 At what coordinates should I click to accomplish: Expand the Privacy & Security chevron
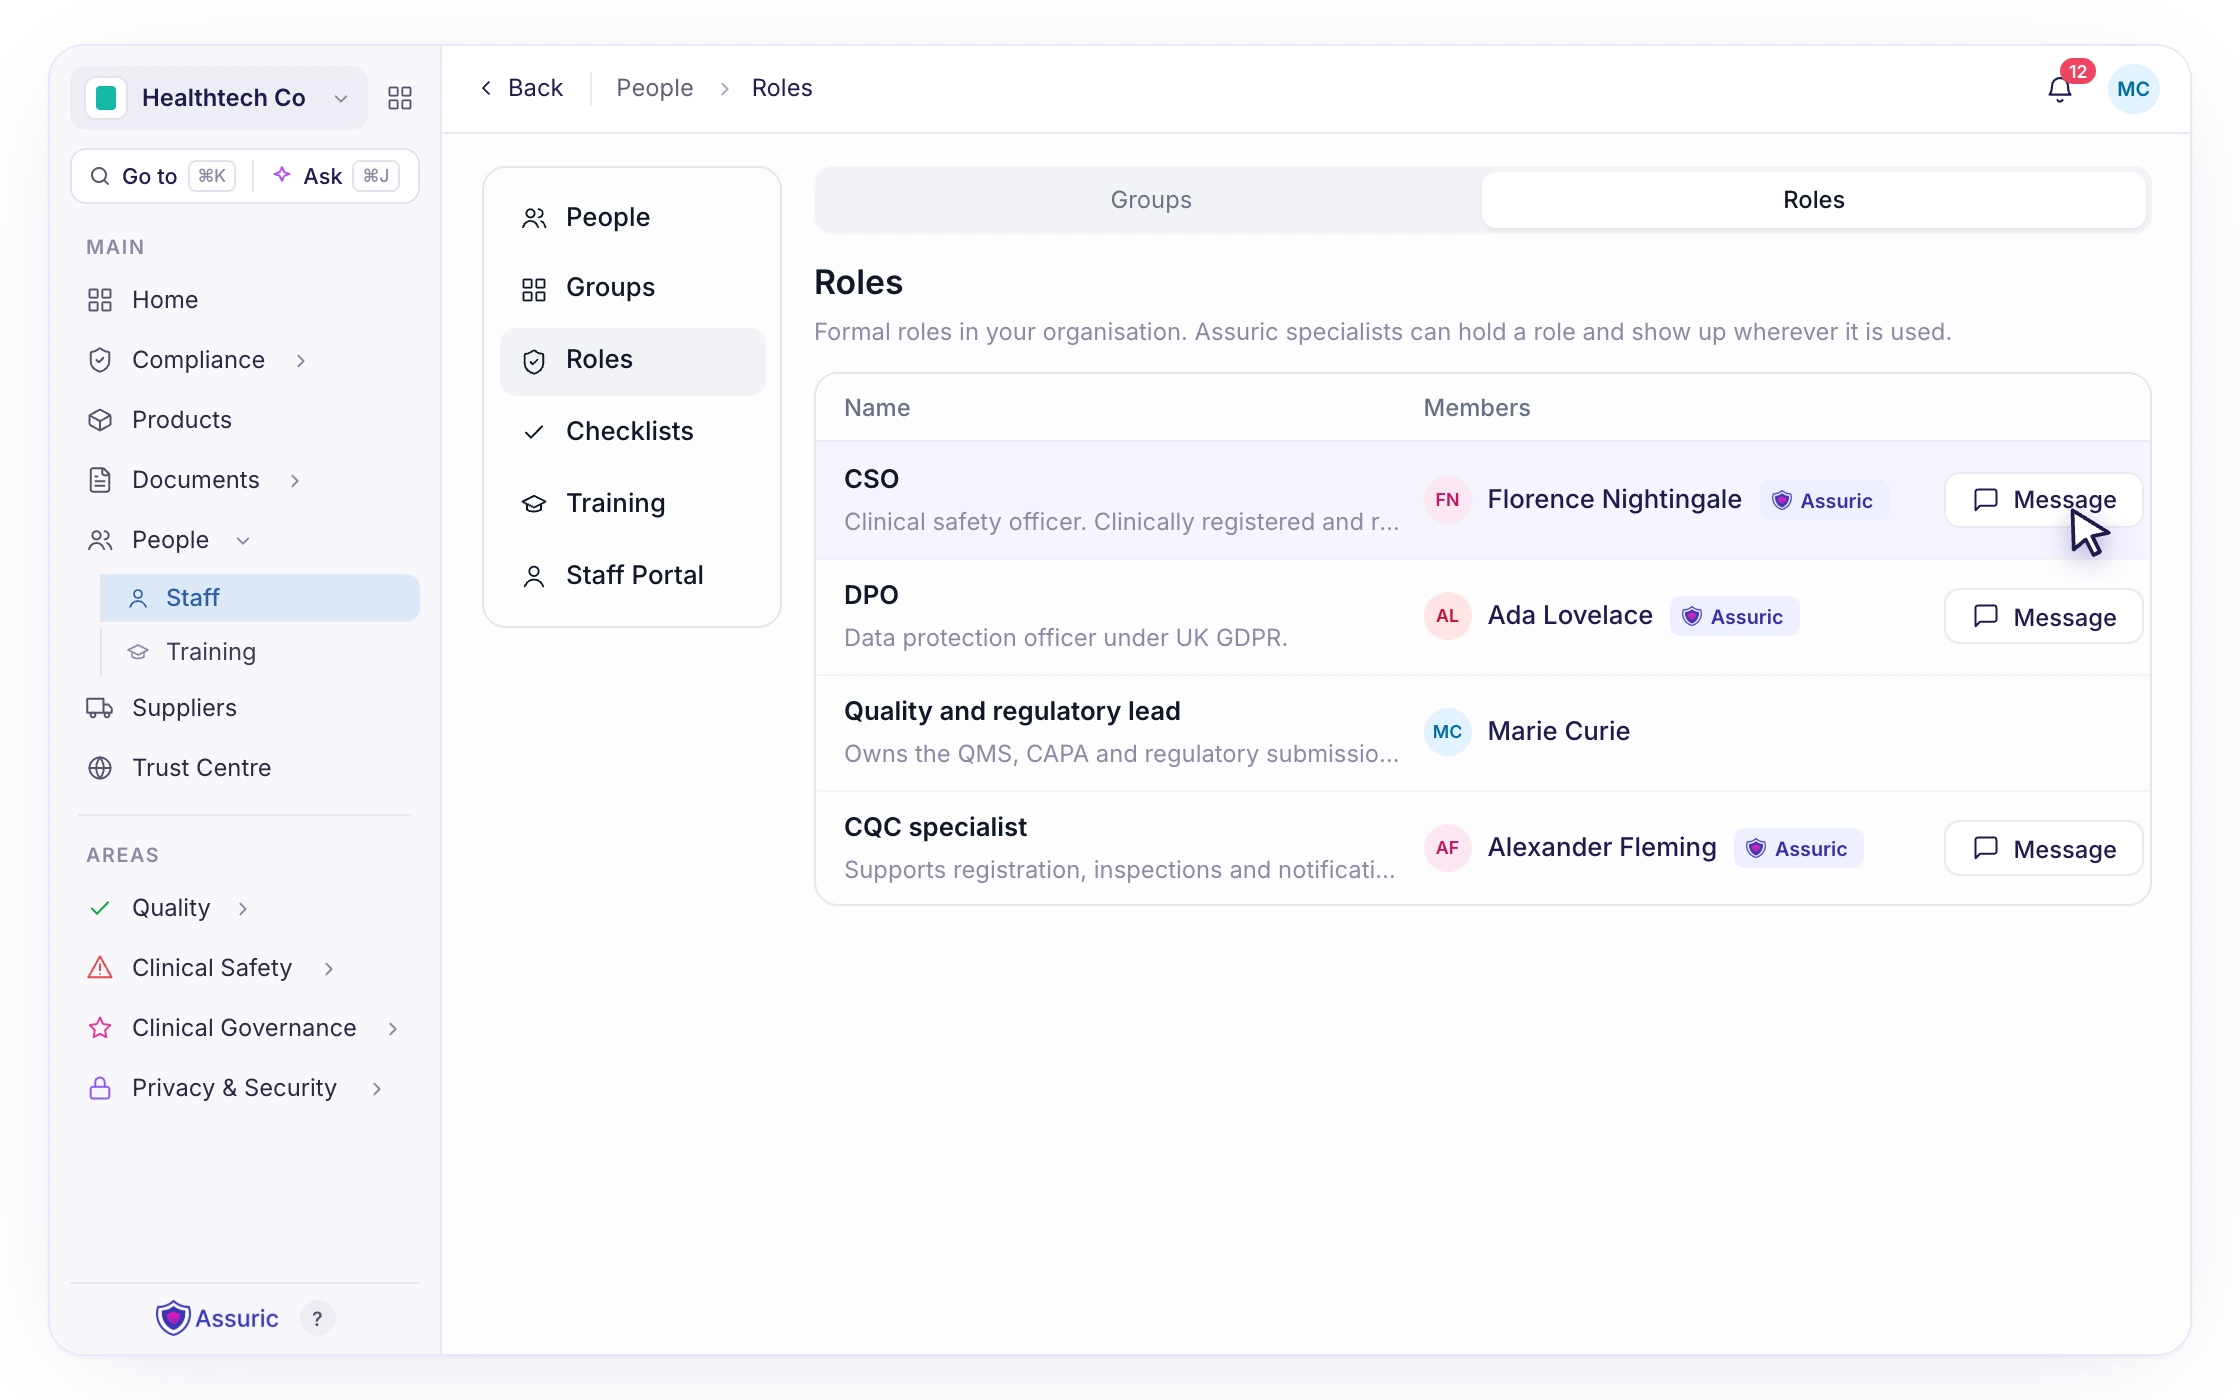[377, 1088]
